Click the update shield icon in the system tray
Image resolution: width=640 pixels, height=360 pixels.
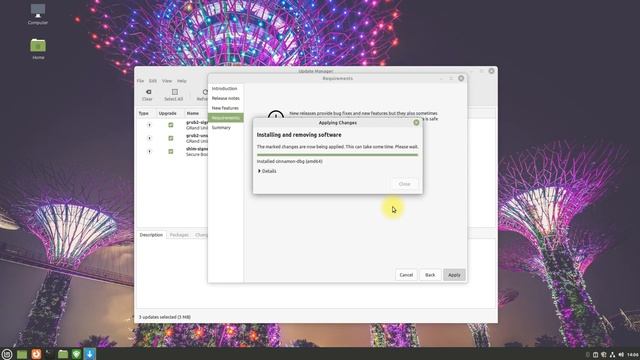pos(604,355)
